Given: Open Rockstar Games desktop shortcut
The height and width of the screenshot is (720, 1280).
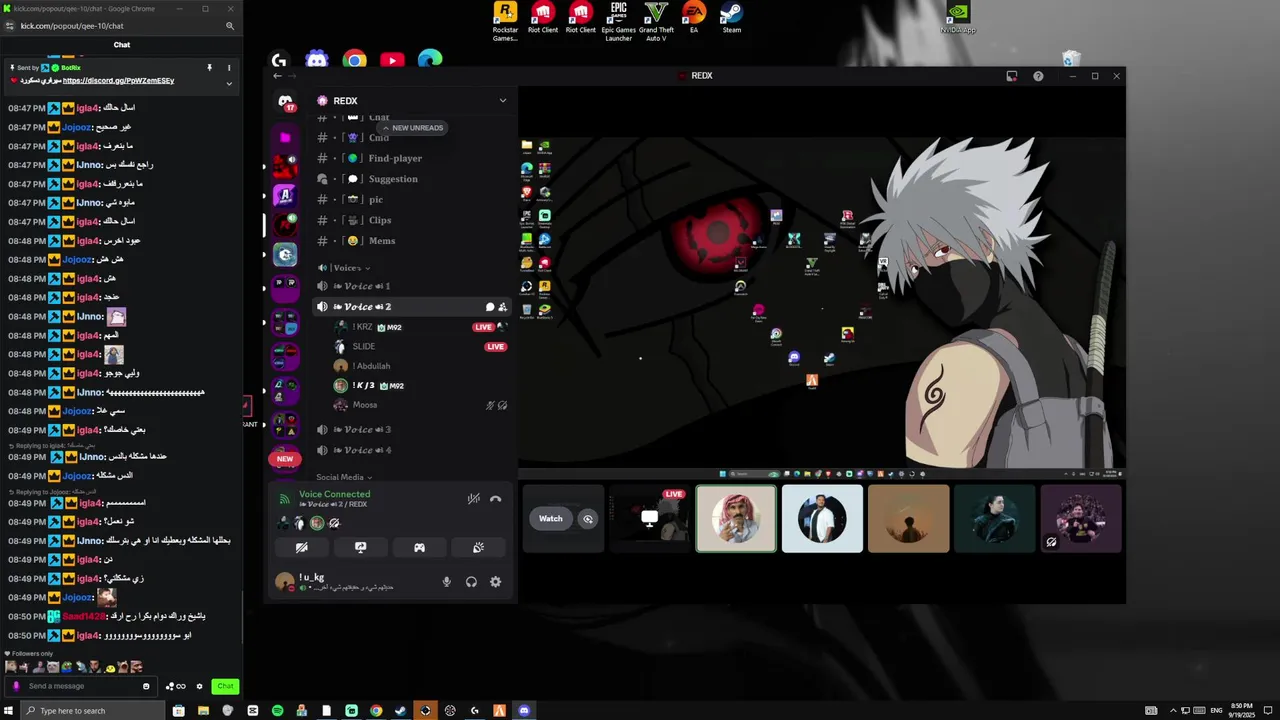Looking at the screenshot, I should (x=506, y=21).
